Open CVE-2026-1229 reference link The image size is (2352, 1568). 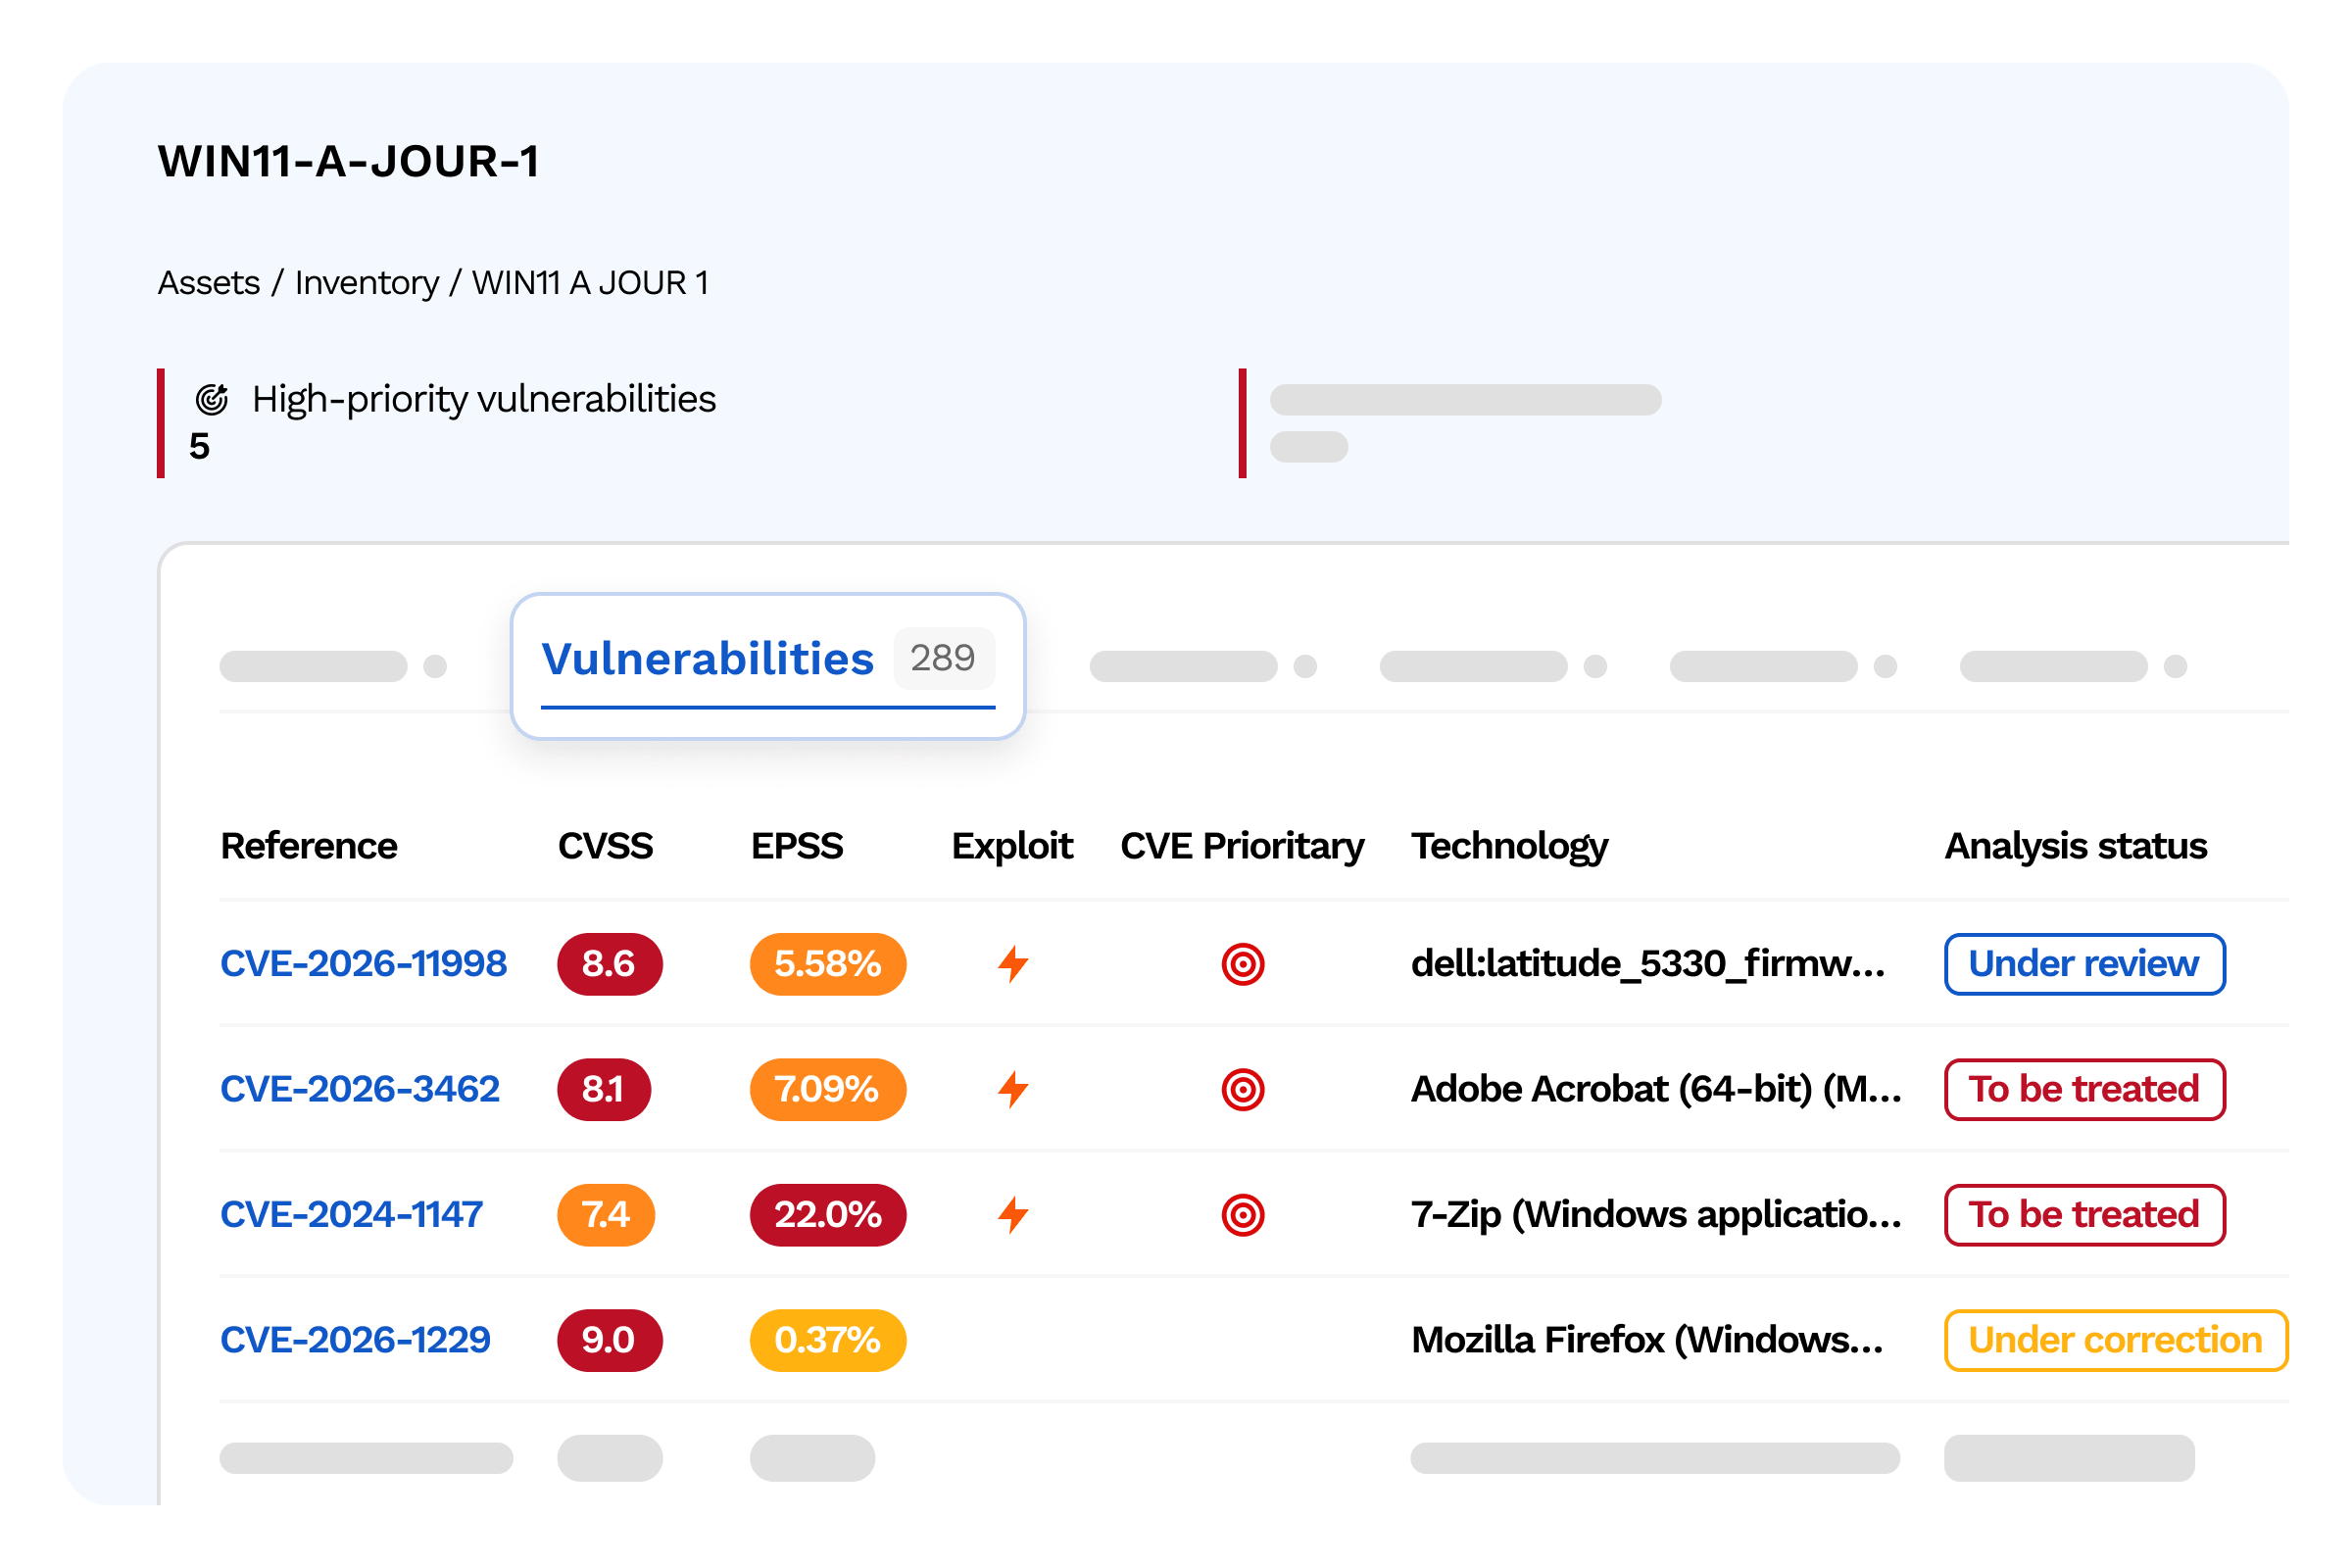(355, 1340)
